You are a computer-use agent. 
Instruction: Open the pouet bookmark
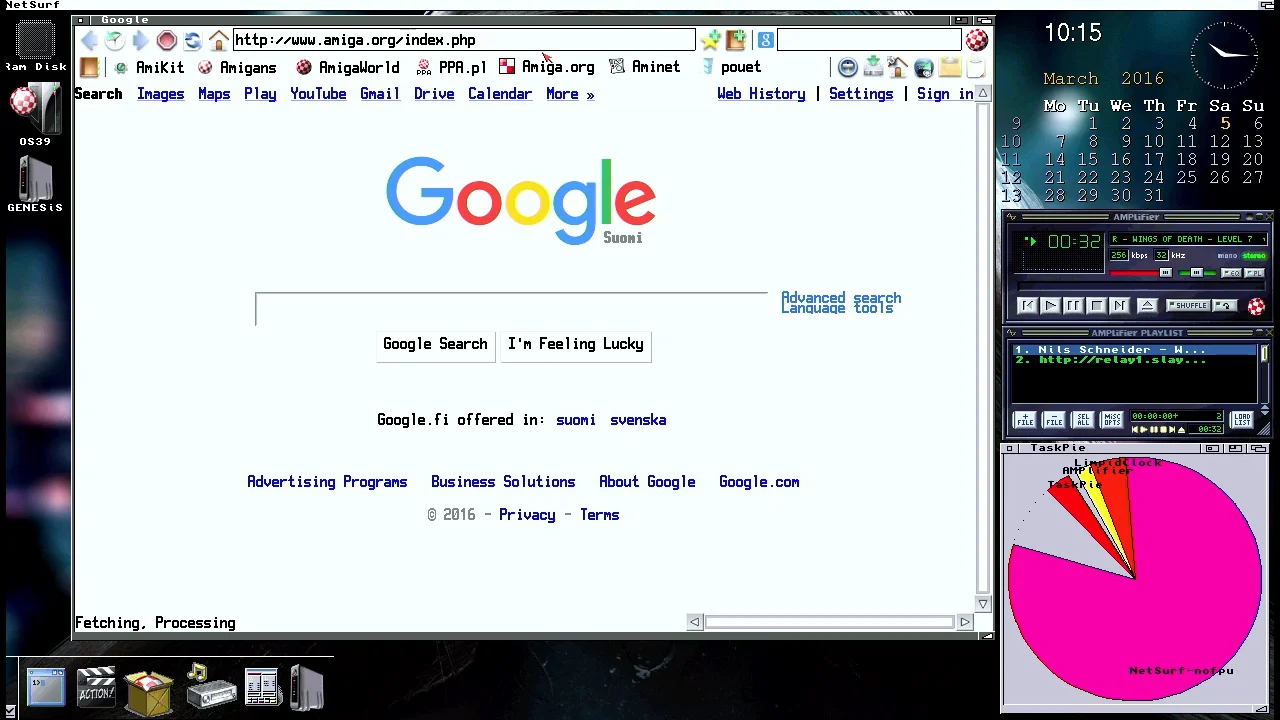pyautogui.click(x=731, y=67)
